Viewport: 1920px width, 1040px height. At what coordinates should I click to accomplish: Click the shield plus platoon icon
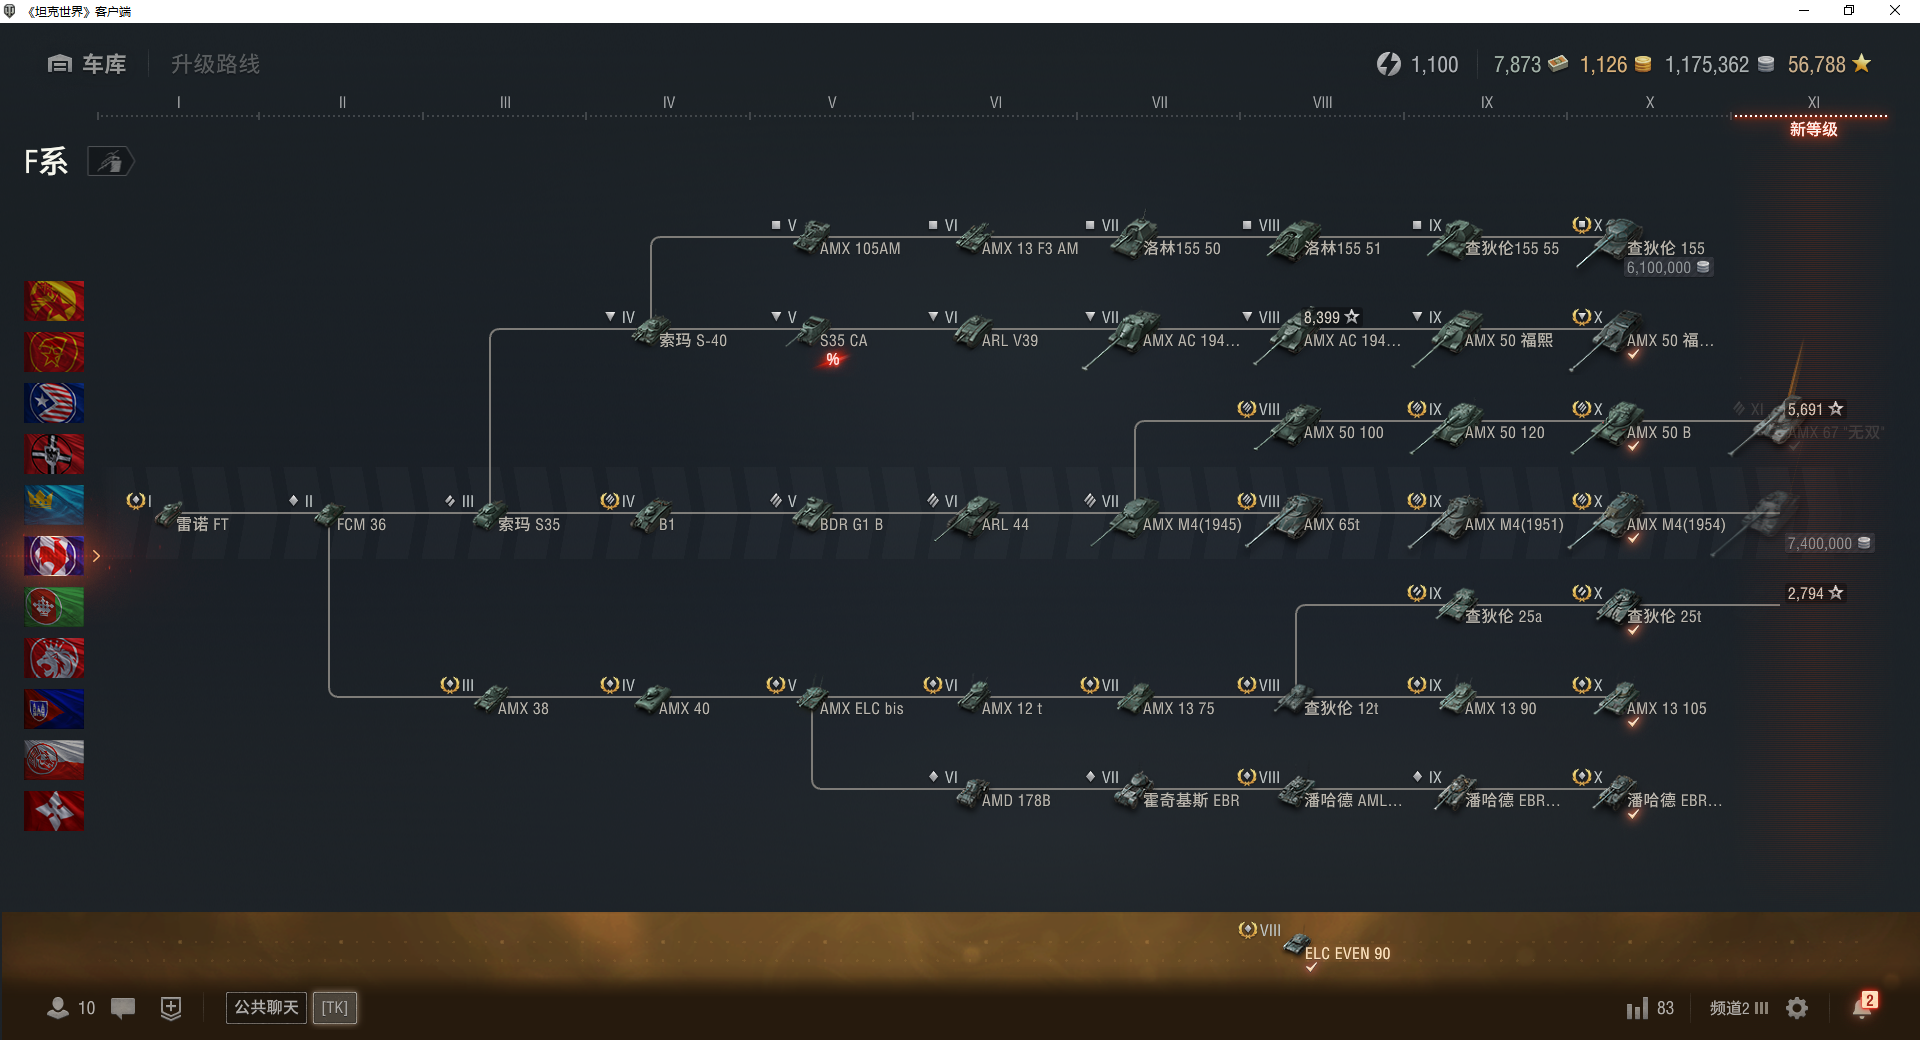click(x=171, y=1008)
